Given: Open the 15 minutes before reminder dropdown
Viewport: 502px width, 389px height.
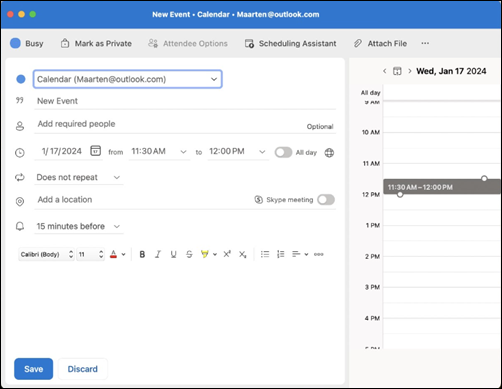Looking at the screenshot, I should click(x=78, y=226).
